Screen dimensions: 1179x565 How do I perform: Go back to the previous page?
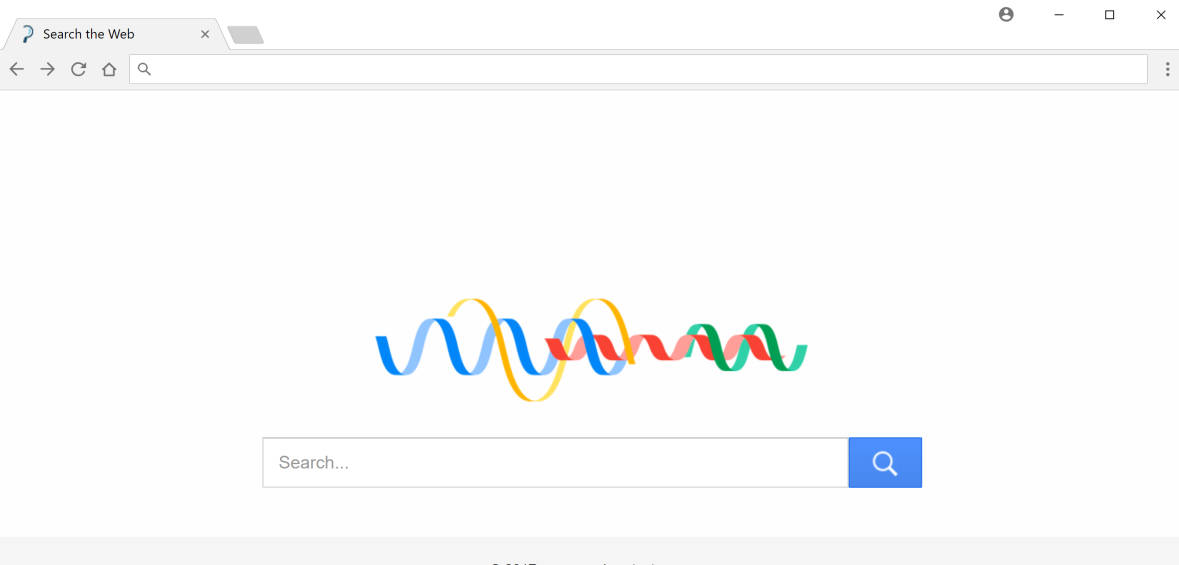pyautogui.click(x=16, y=69)
